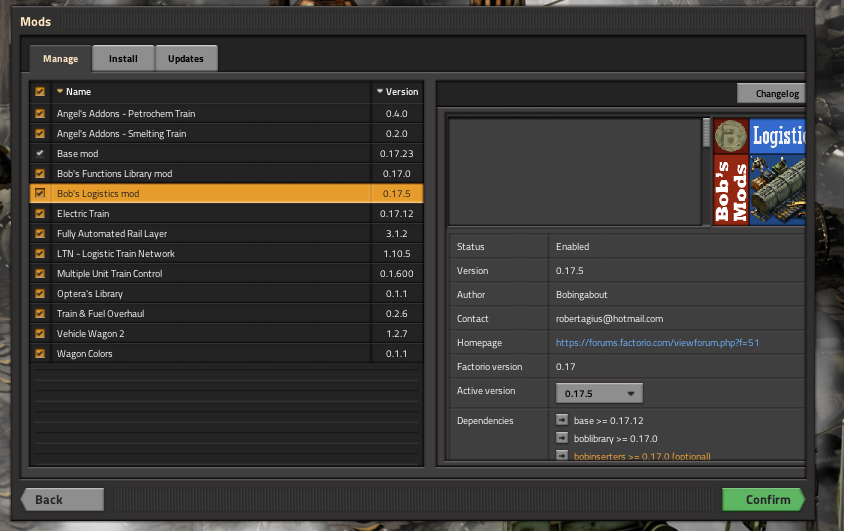This screenshot has width=844, height=531.
Task: Toggle the Base mod checkbox
Action: (40, 153)
